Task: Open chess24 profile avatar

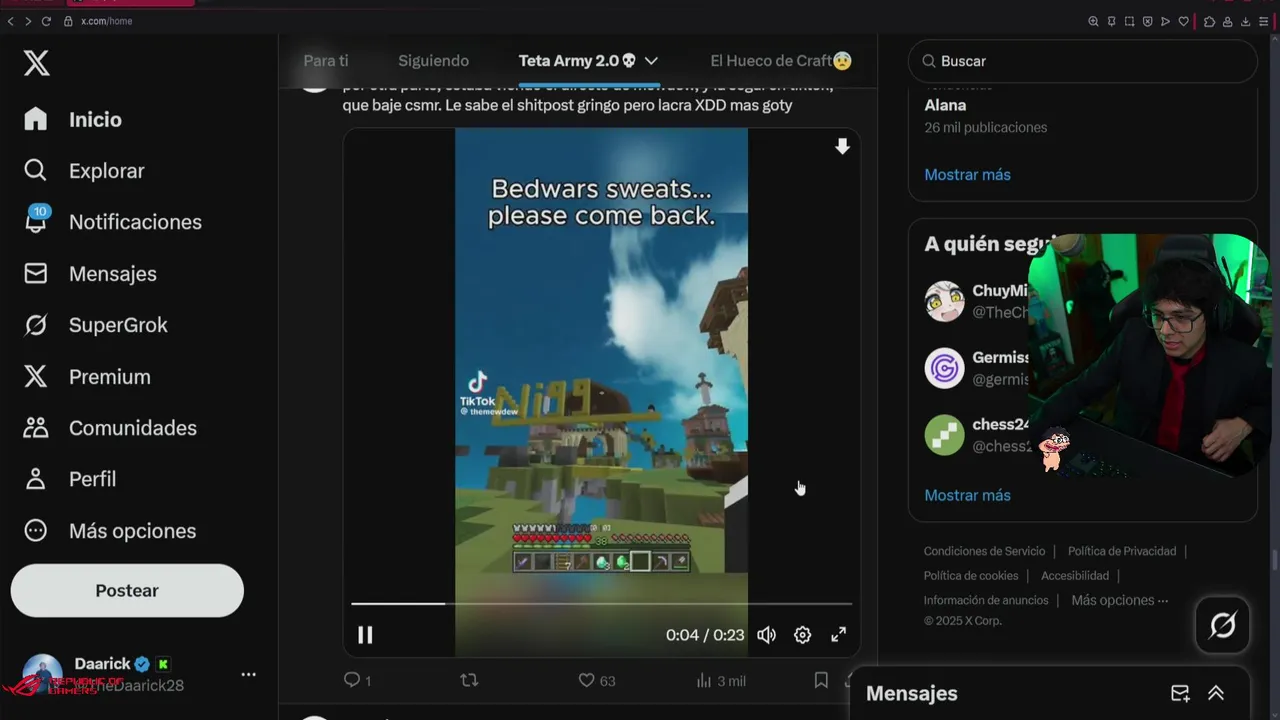Action: (944, 436)
